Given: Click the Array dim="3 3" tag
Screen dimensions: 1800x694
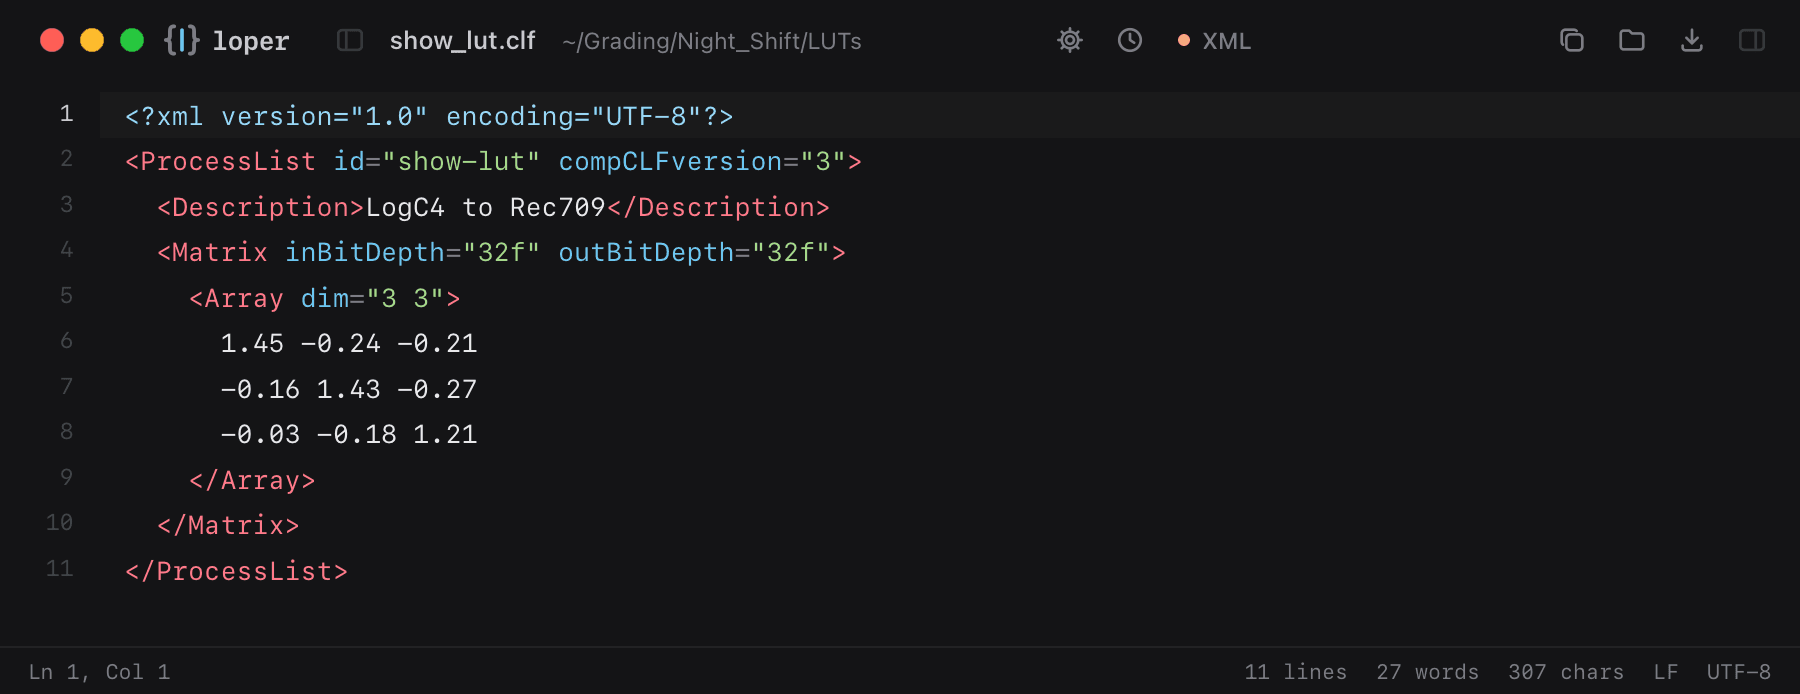Looking at the screenshot, I should (325, 298).
